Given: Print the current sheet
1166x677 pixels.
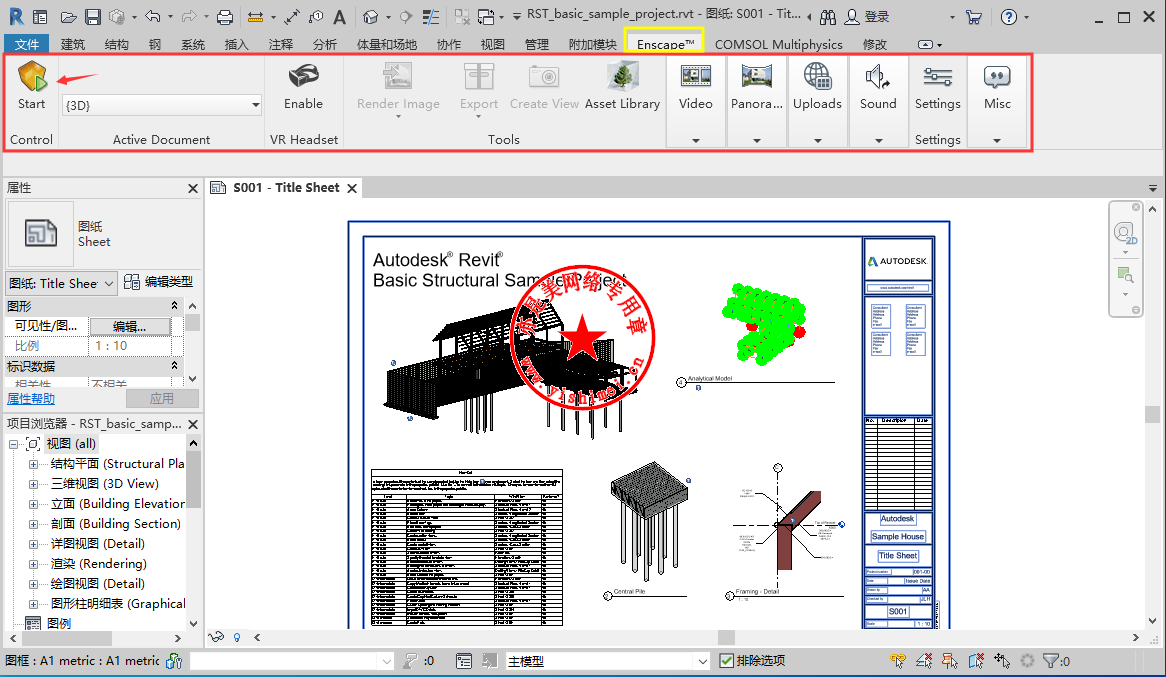Looking at the screenshot, I should [x=225, y=16].
